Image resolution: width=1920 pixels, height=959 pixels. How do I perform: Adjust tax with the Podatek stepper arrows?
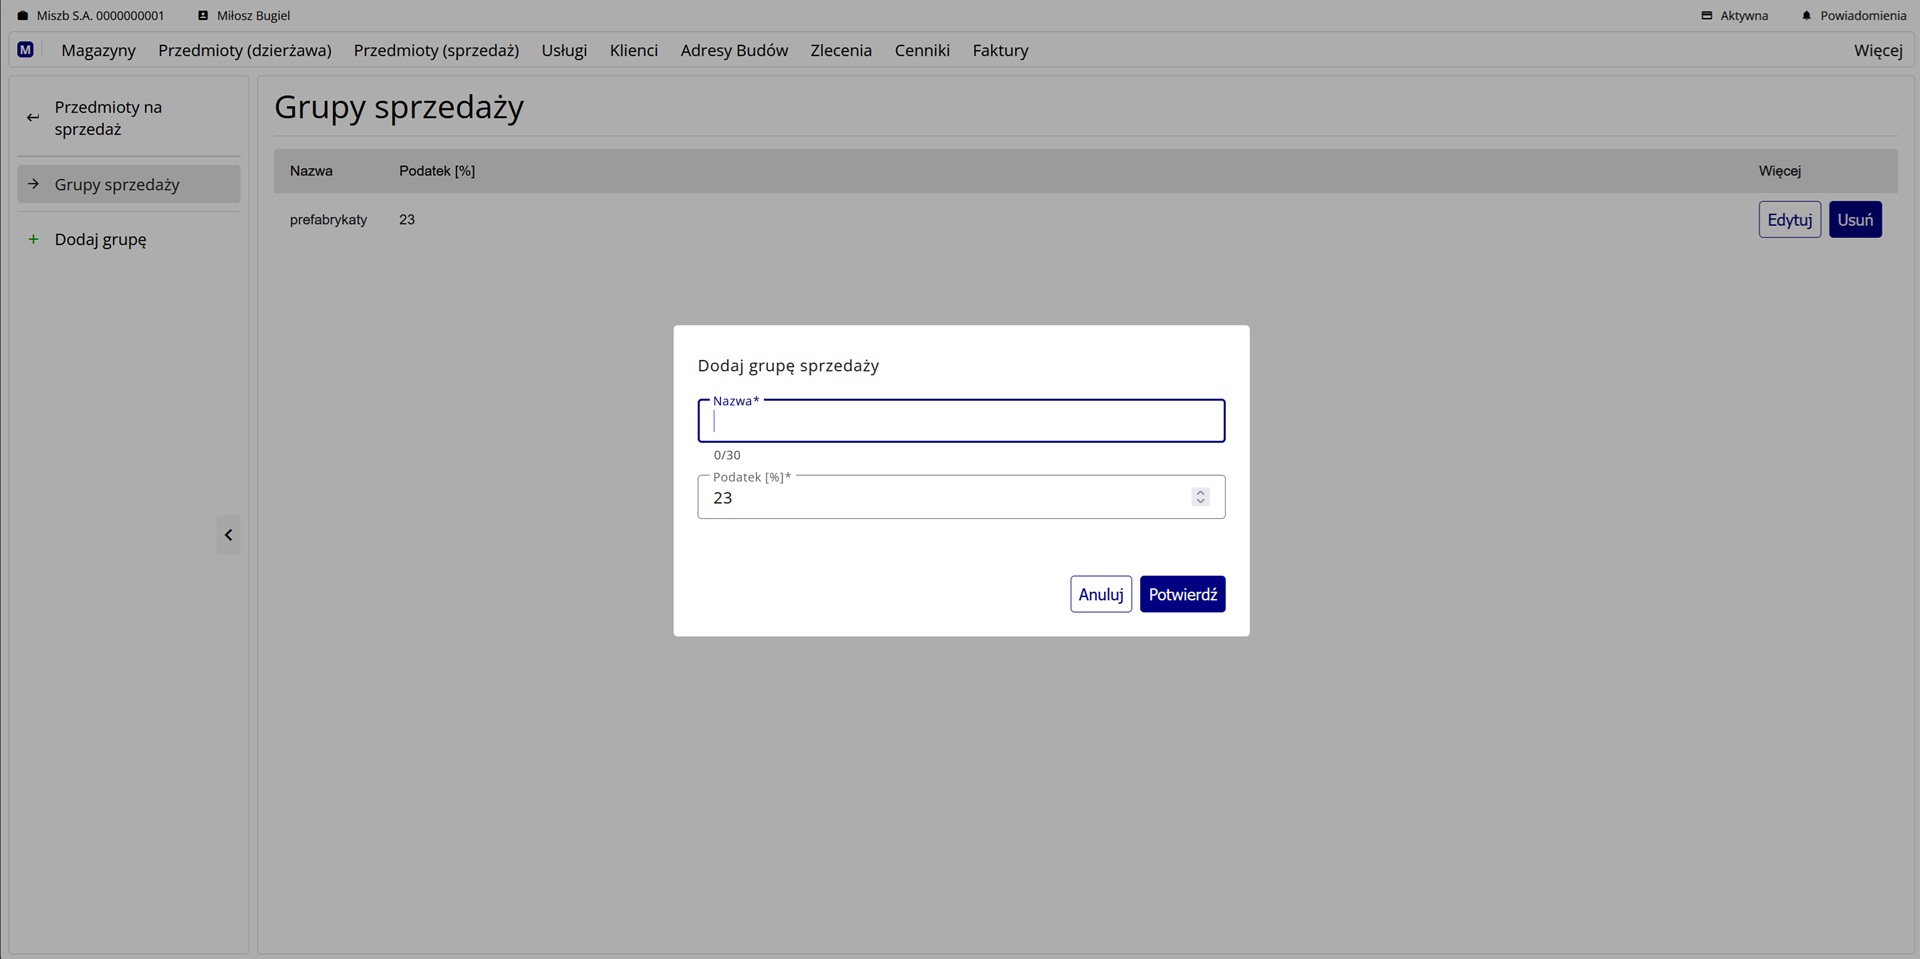tap(1200, 497)
